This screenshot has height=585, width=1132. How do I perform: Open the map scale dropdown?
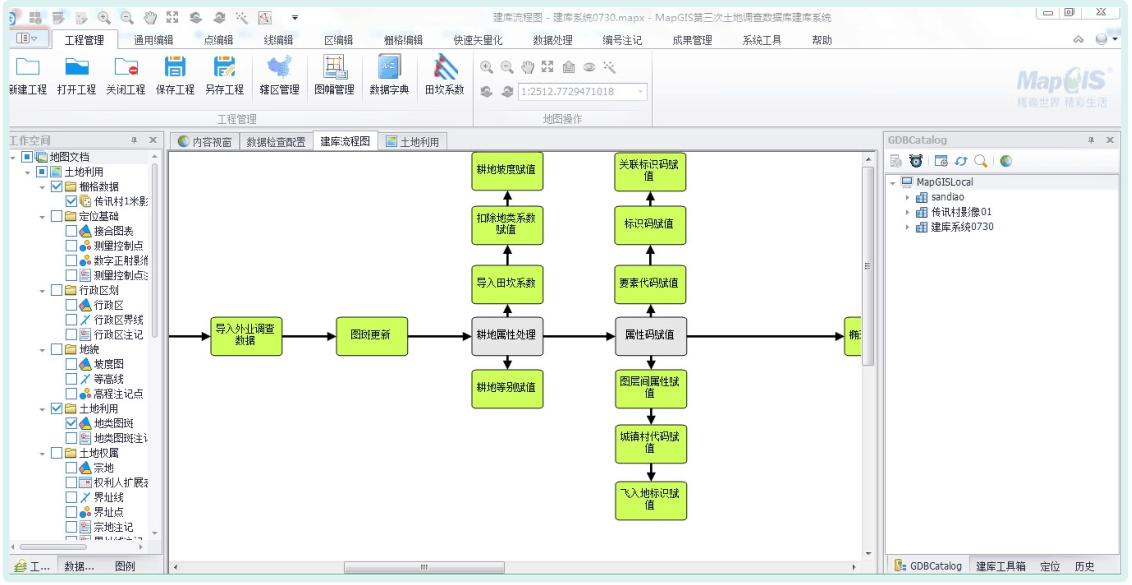640,92
